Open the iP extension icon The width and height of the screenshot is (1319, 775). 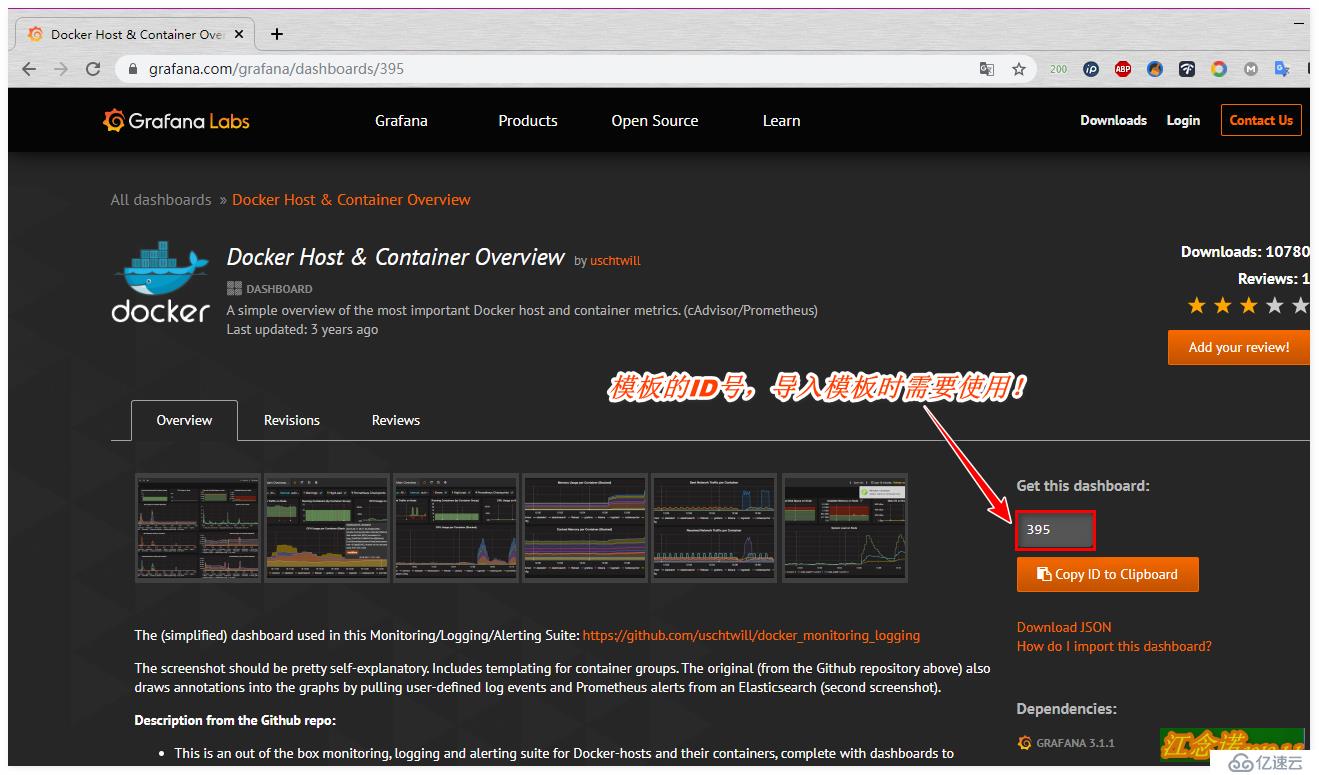click(1091, 69)
